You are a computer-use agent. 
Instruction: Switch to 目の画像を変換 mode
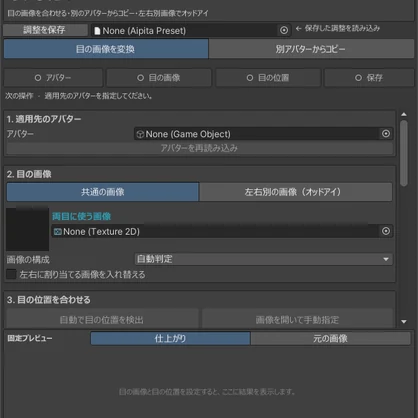tap(106, 49)
